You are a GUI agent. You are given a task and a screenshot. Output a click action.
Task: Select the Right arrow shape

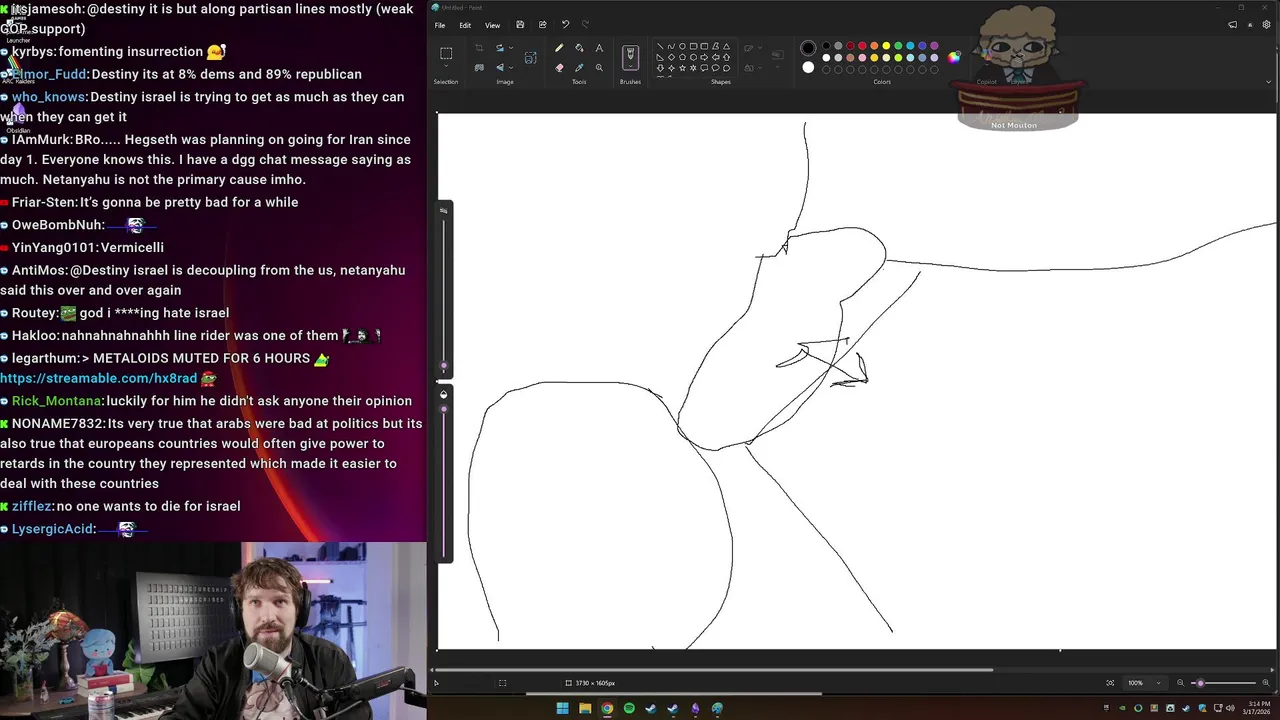point(704,57)
